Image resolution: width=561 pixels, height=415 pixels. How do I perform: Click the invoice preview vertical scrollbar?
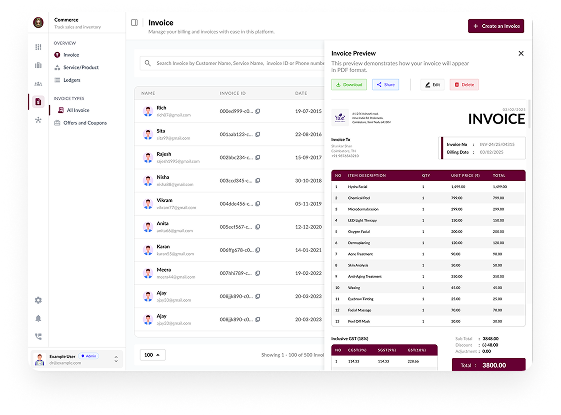529,114
